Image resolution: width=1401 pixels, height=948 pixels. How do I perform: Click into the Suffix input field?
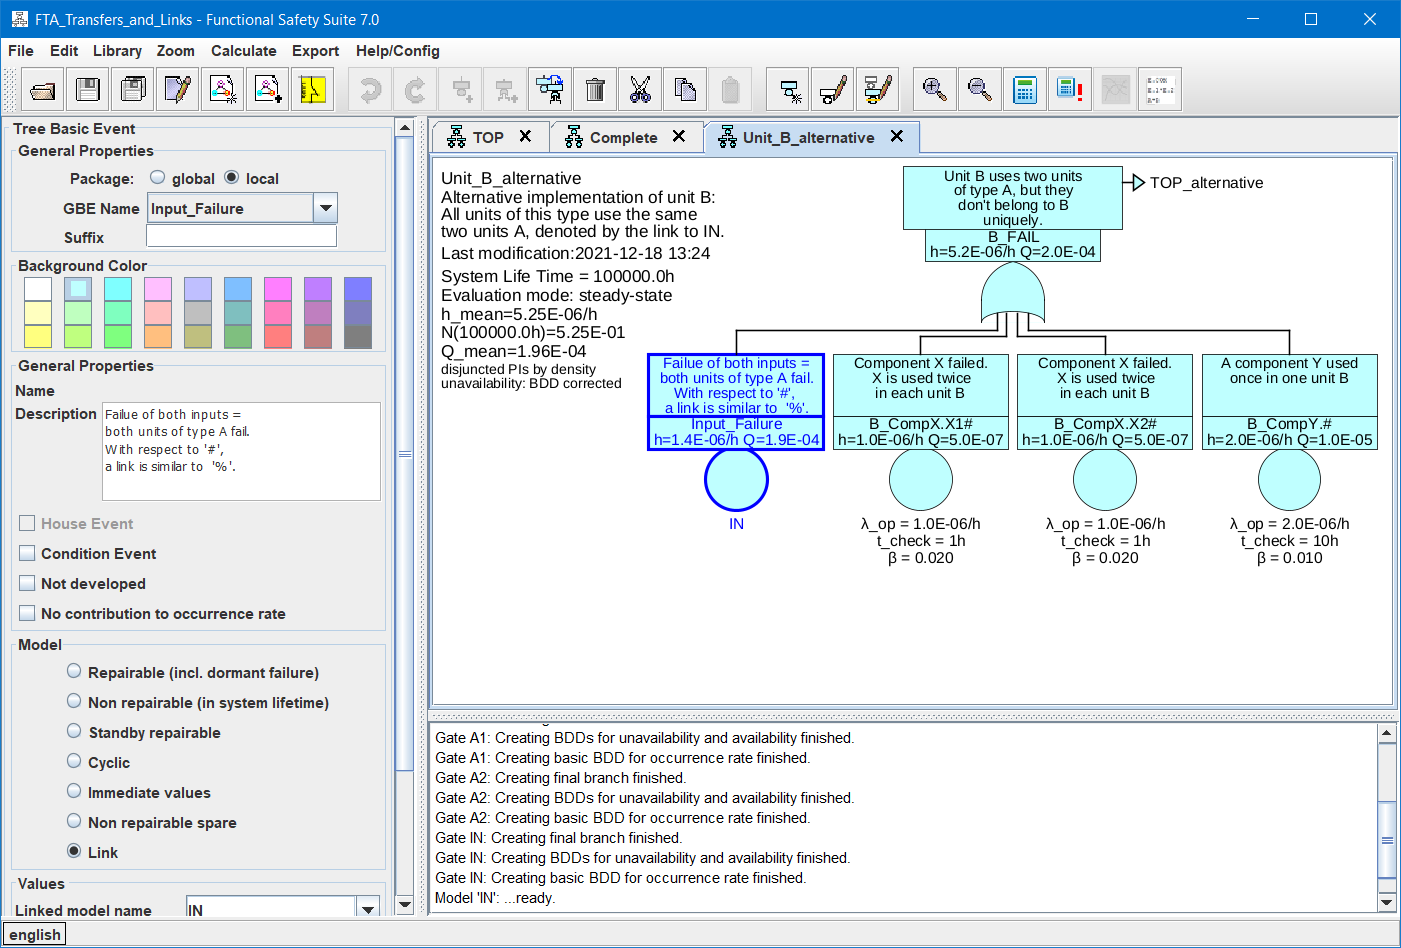(x=241, y=236)
